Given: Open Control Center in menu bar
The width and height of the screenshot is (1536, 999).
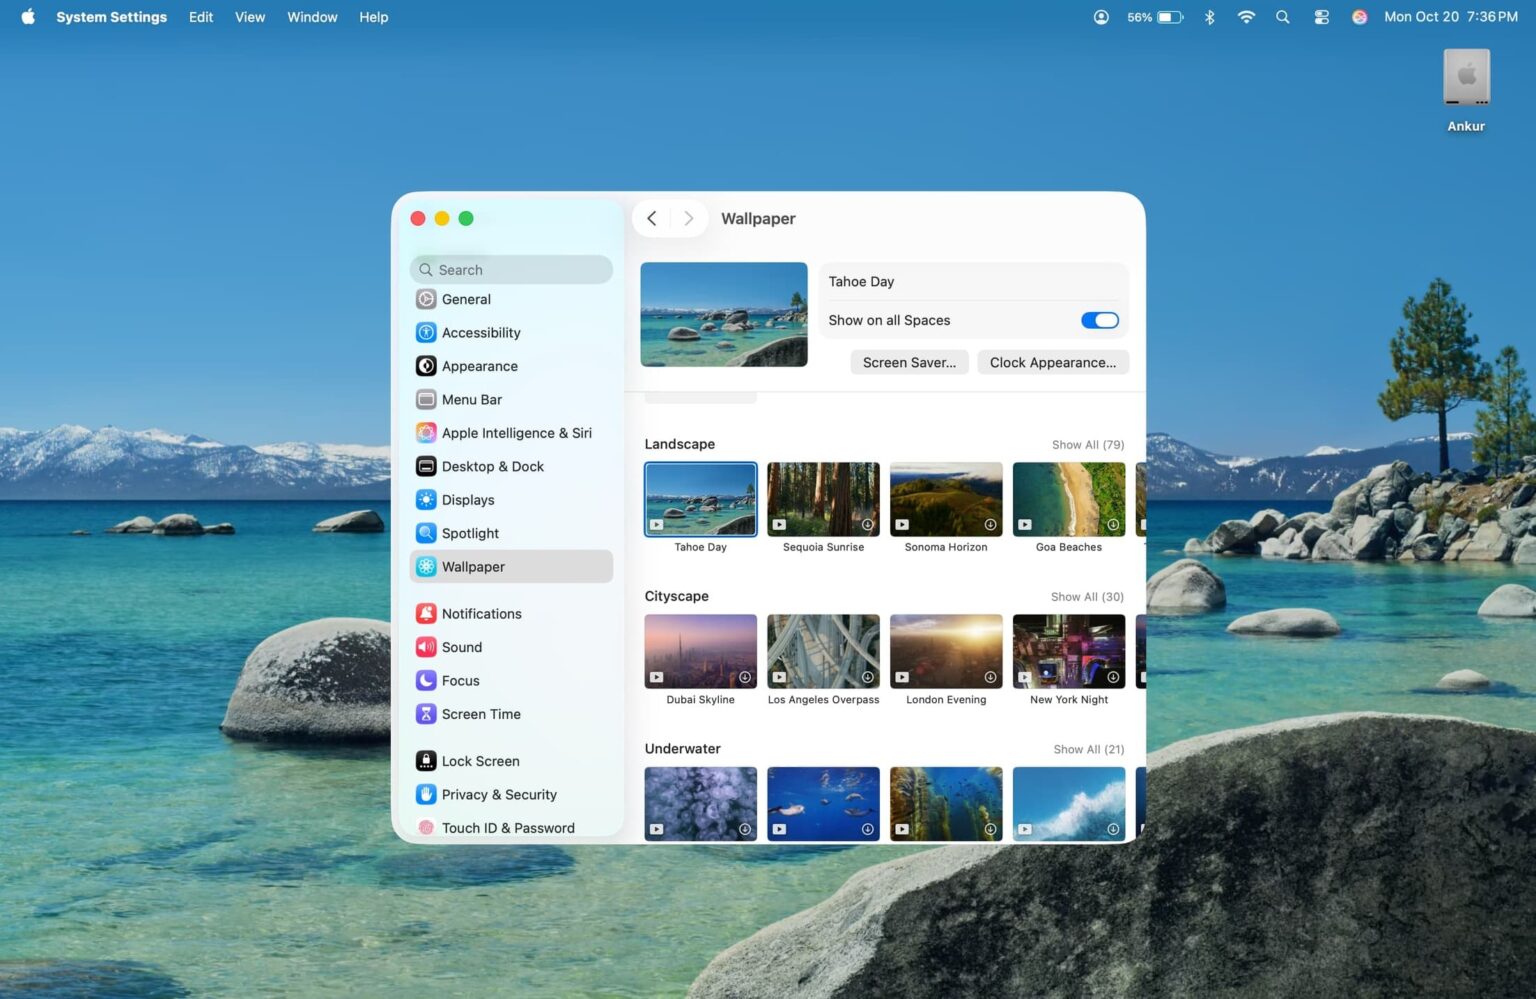Looking at the screenshot, I should point(1321,17).
